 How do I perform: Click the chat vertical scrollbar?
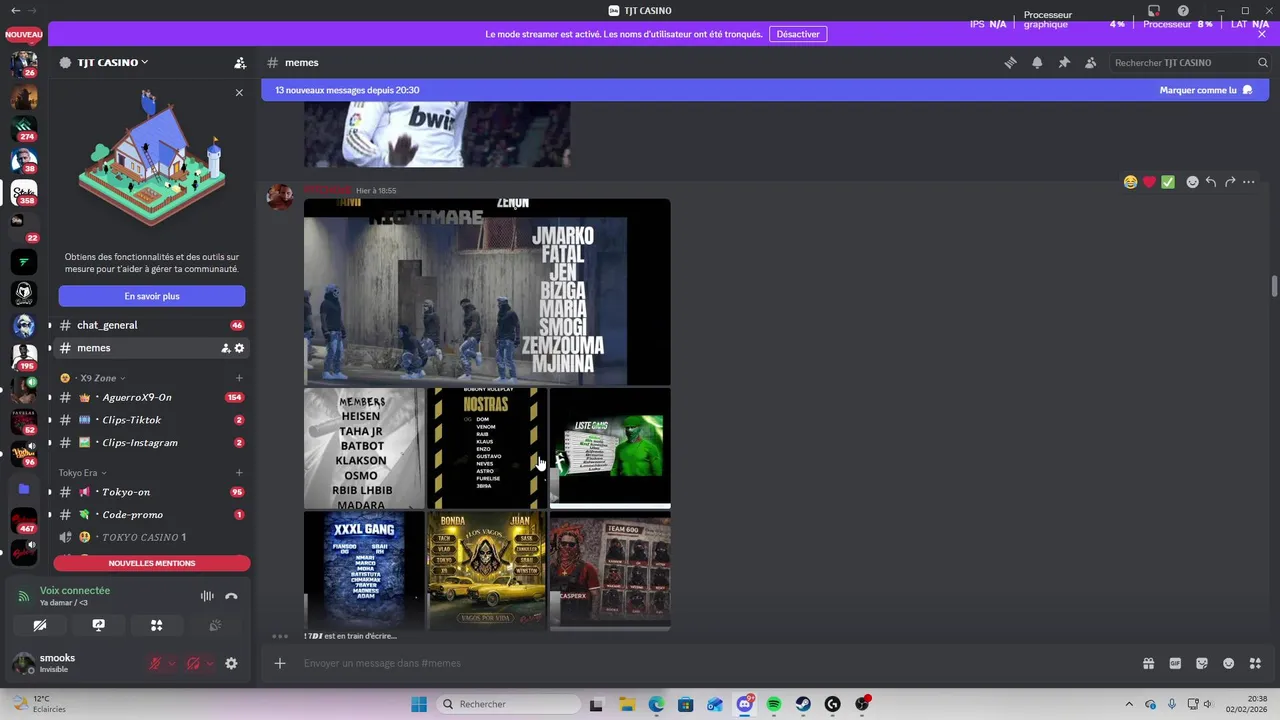(x=1274, y=285)
